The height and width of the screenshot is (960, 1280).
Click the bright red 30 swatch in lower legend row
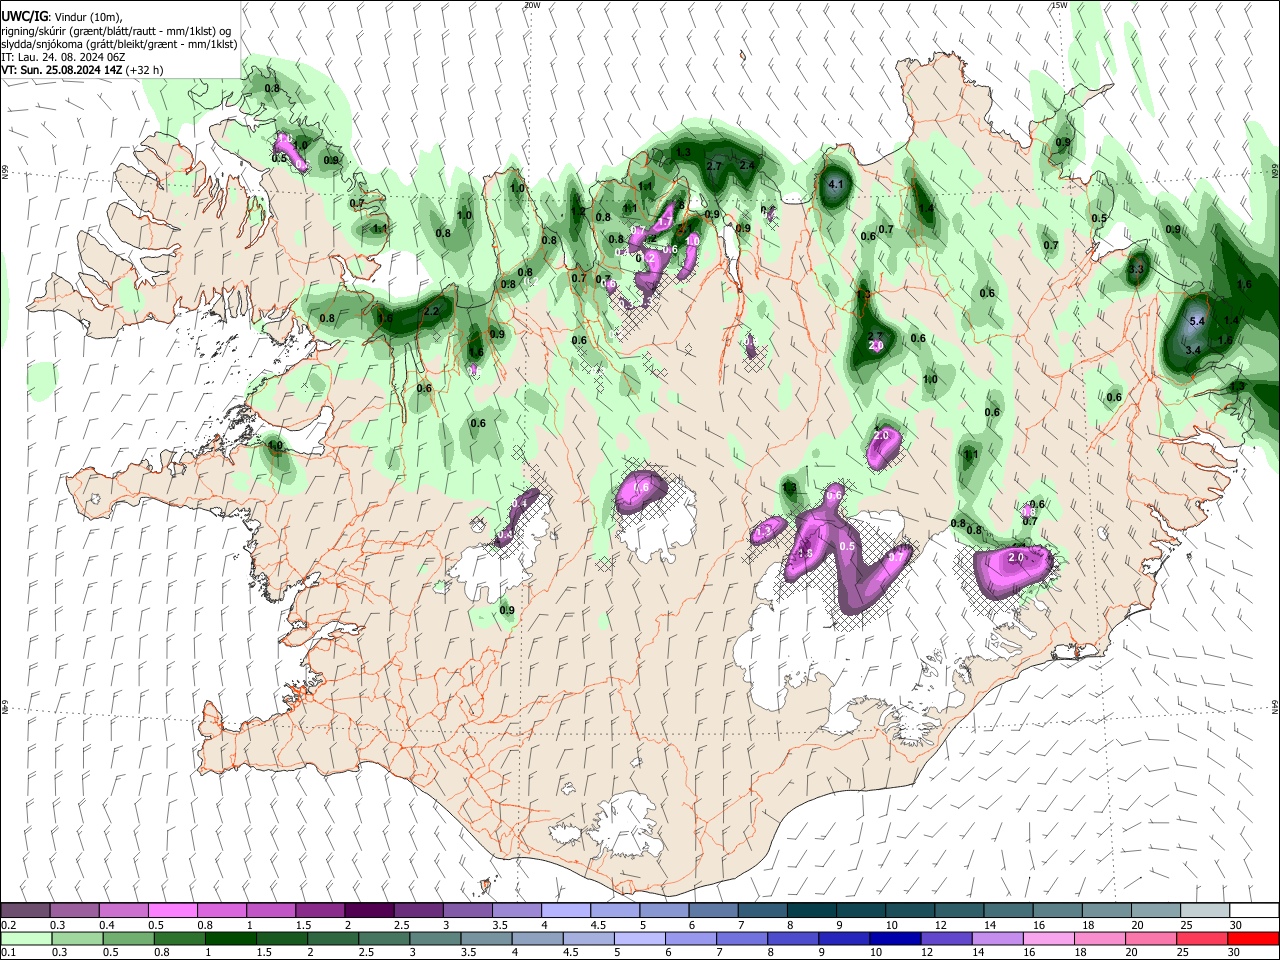pos(1253,938)
